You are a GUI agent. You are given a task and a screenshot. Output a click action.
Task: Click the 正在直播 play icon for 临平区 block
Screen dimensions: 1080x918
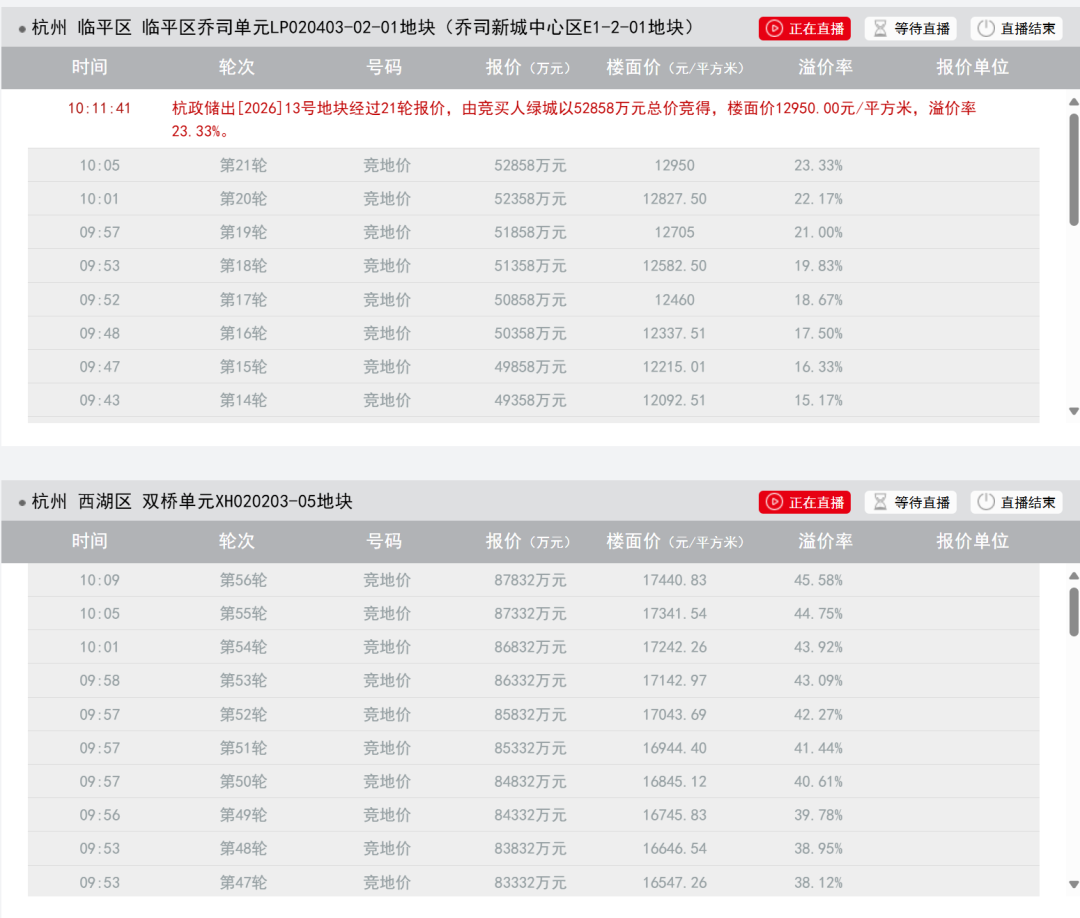774,28
